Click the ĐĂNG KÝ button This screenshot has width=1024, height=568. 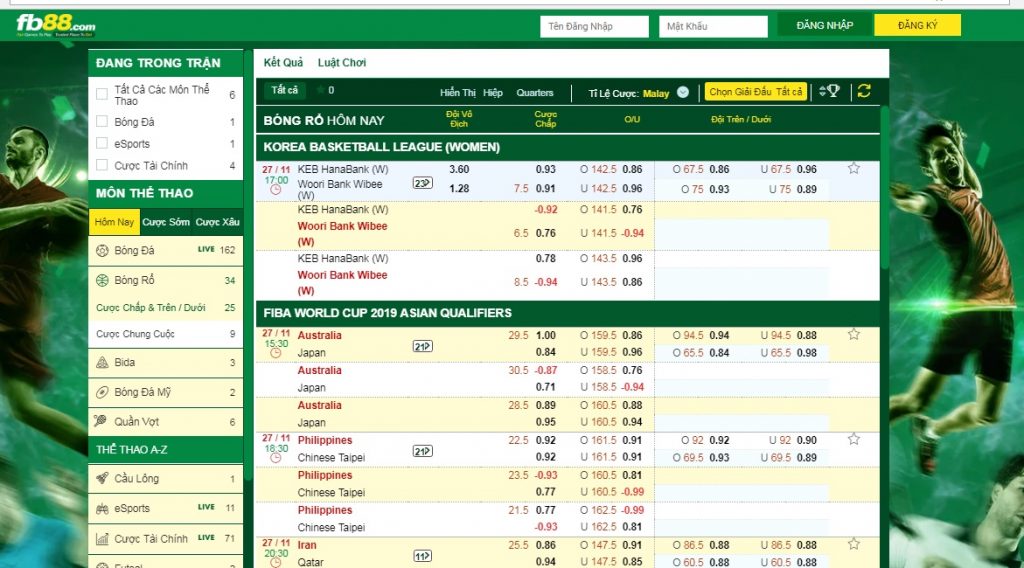click(918, 25)
